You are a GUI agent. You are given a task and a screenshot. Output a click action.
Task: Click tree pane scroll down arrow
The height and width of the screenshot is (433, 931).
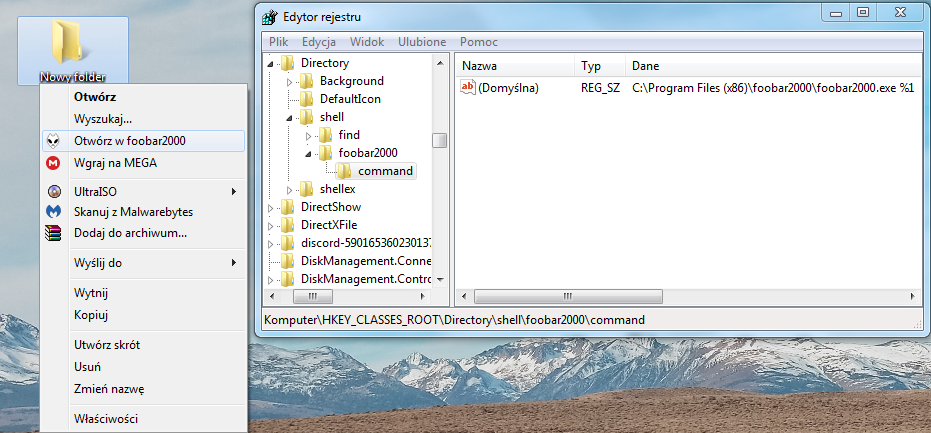click(439, 279)
